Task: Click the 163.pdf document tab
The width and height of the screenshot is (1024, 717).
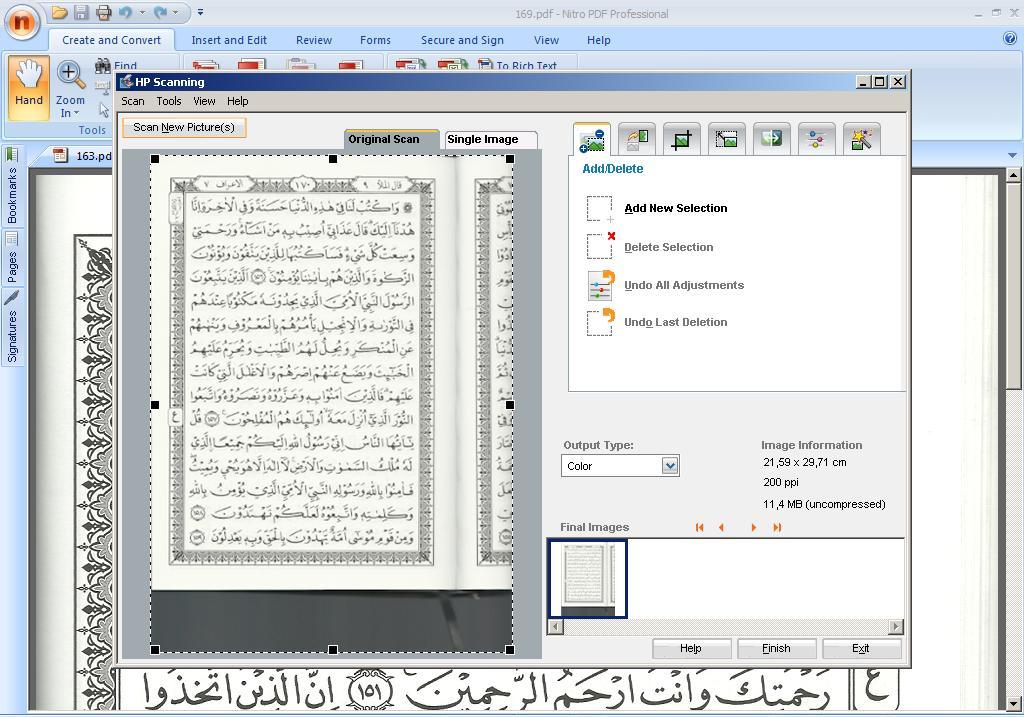Action: (x=84, y=156)
